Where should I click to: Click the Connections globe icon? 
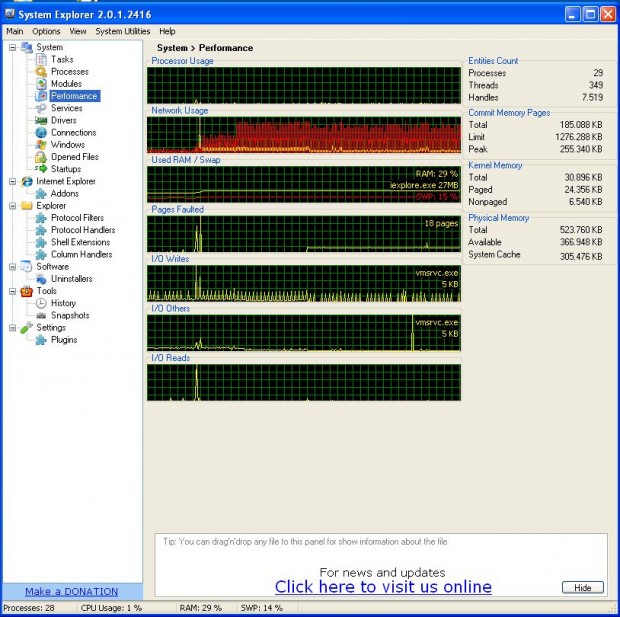point(41,132)
